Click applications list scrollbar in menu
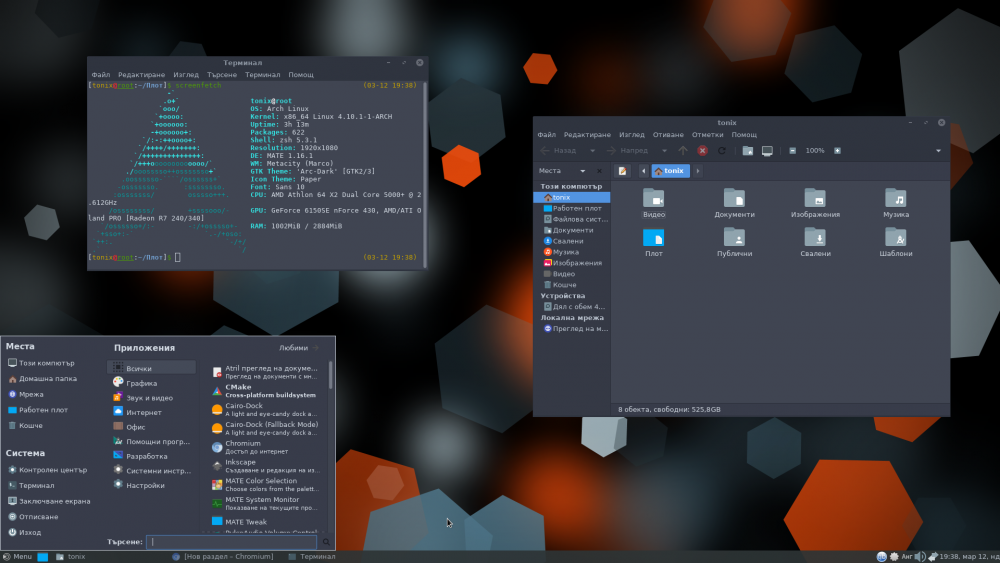Screen dimensions: 1000x563 pos(330,375)
